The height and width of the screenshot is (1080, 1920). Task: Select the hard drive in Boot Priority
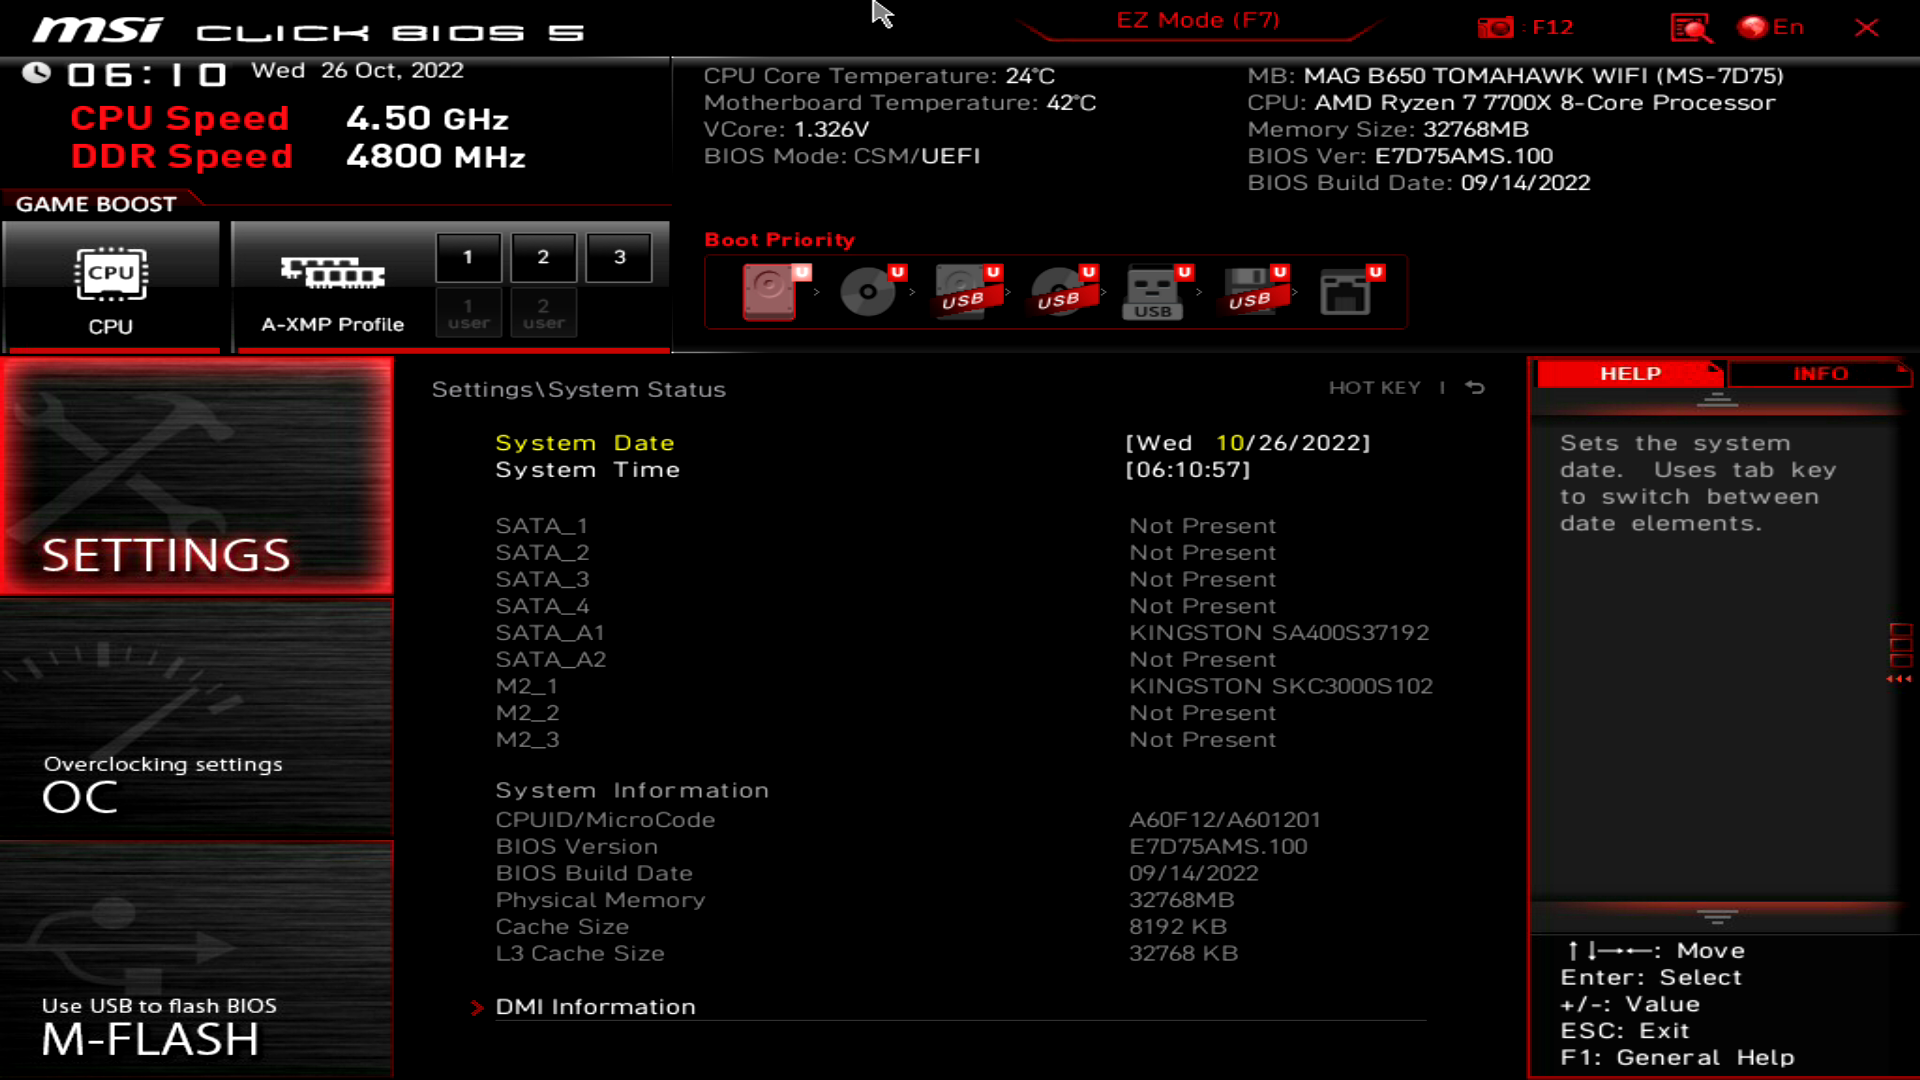click(x=768, y=290)
